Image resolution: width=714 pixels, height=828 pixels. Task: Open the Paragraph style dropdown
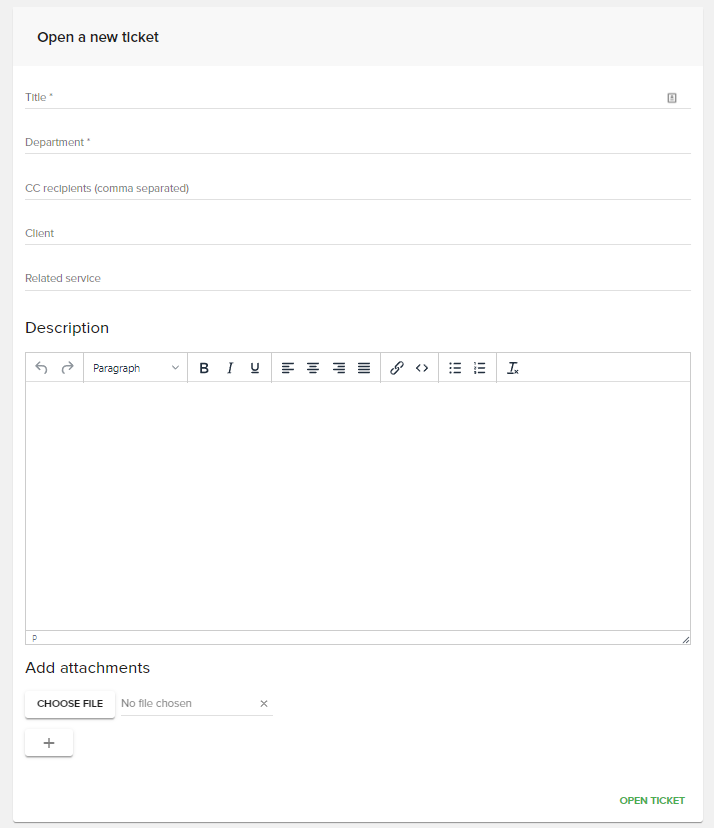[135, 367]
